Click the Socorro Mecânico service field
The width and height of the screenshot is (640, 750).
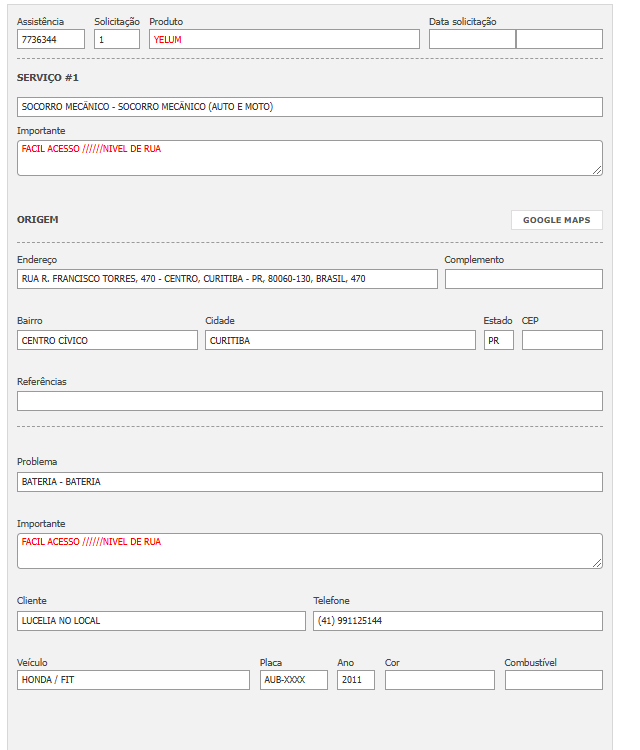point(310,107)
